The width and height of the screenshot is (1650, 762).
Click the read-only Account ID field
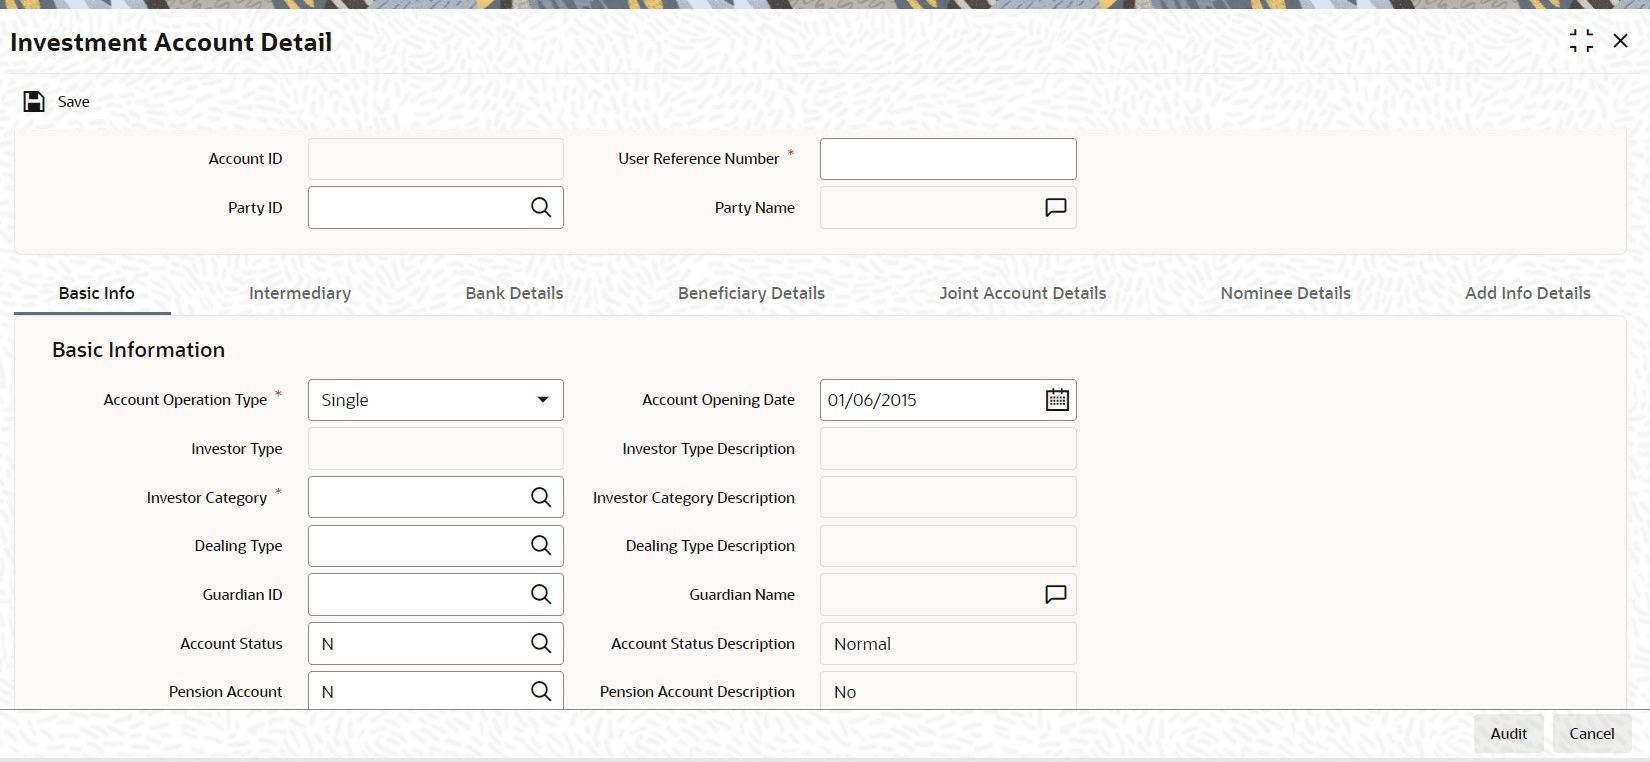tap(436, 159)
